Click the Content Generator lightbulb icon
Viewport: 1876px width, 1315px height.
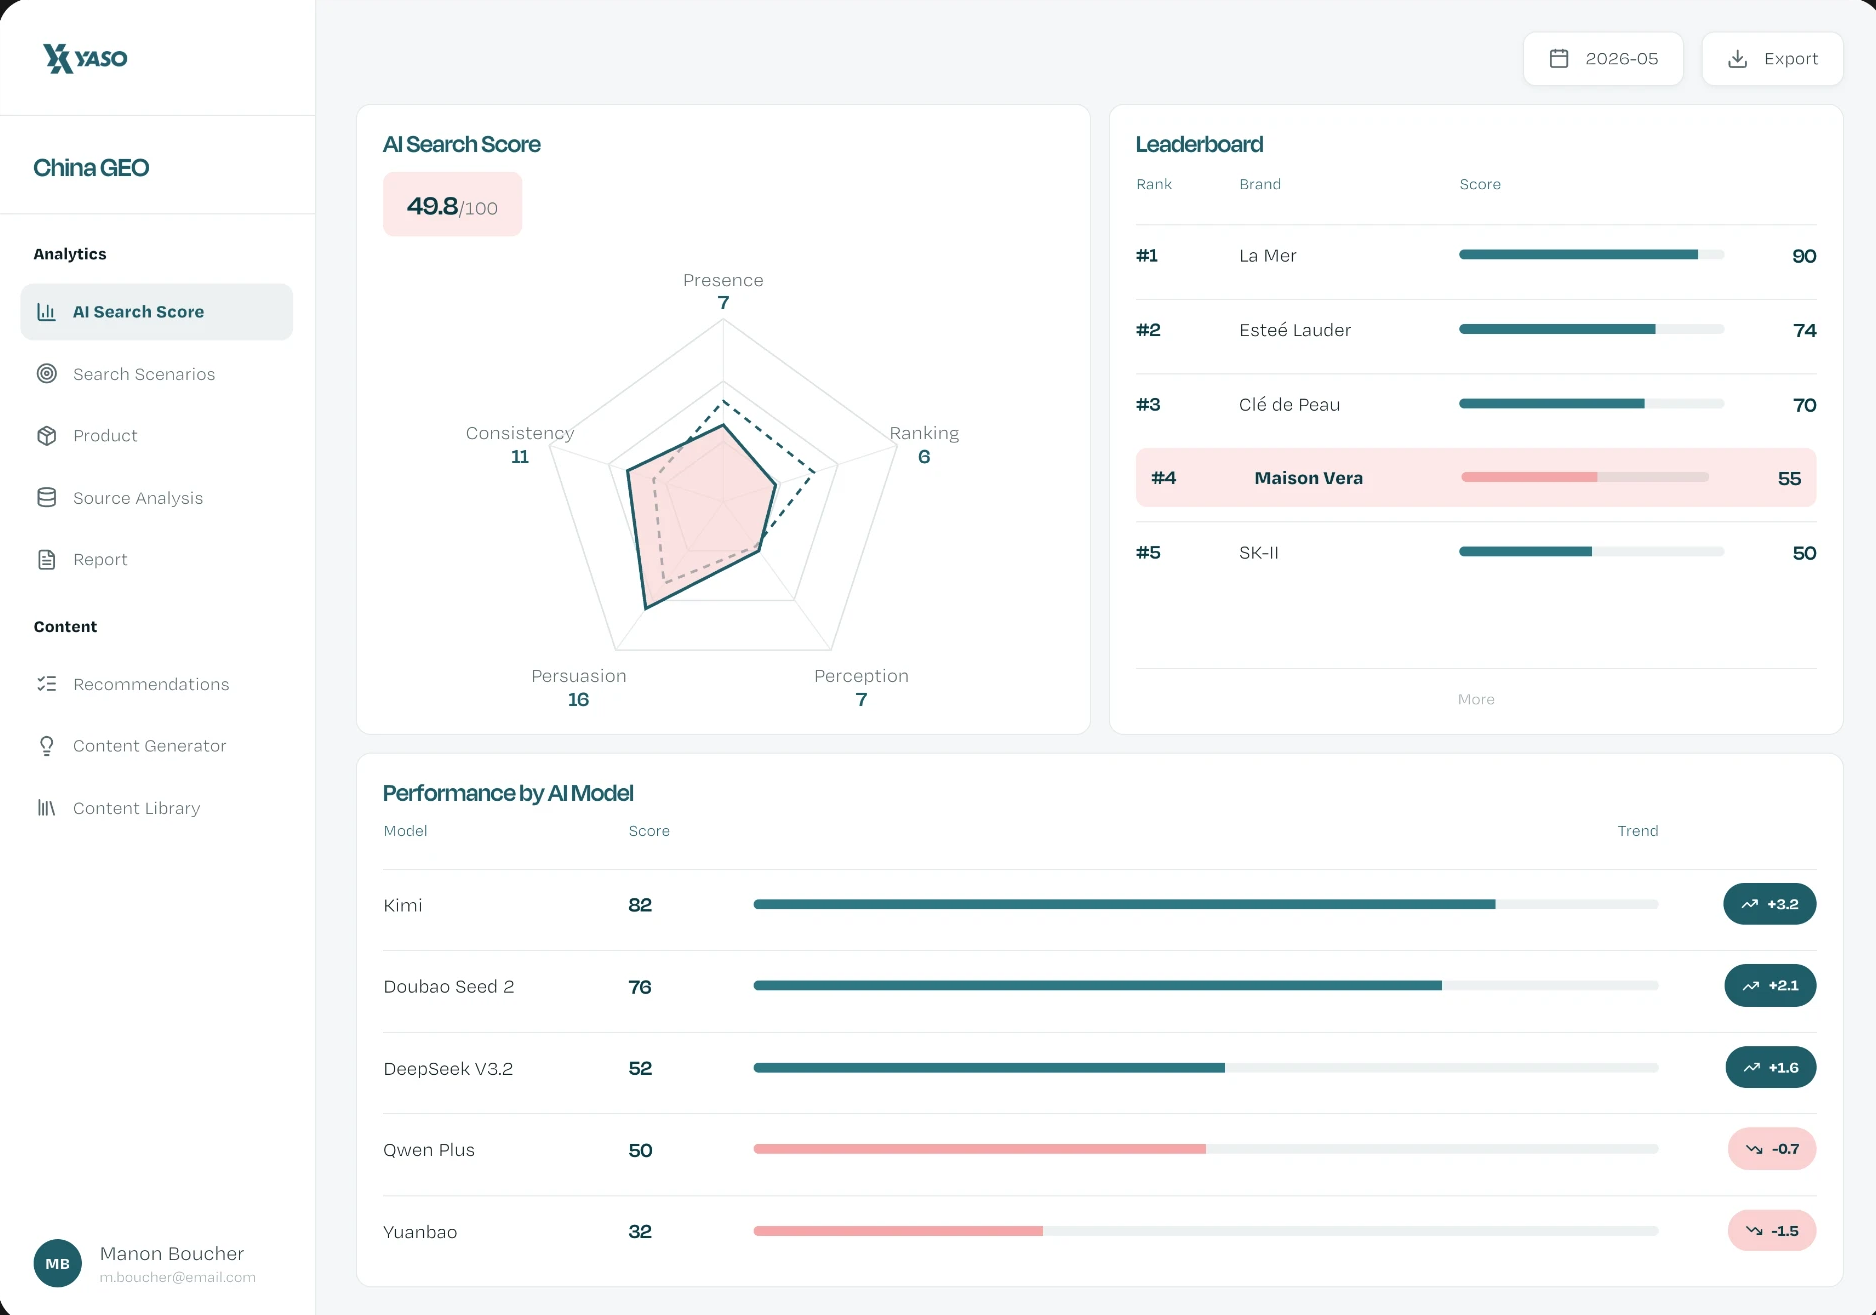(x=46, y=746)
